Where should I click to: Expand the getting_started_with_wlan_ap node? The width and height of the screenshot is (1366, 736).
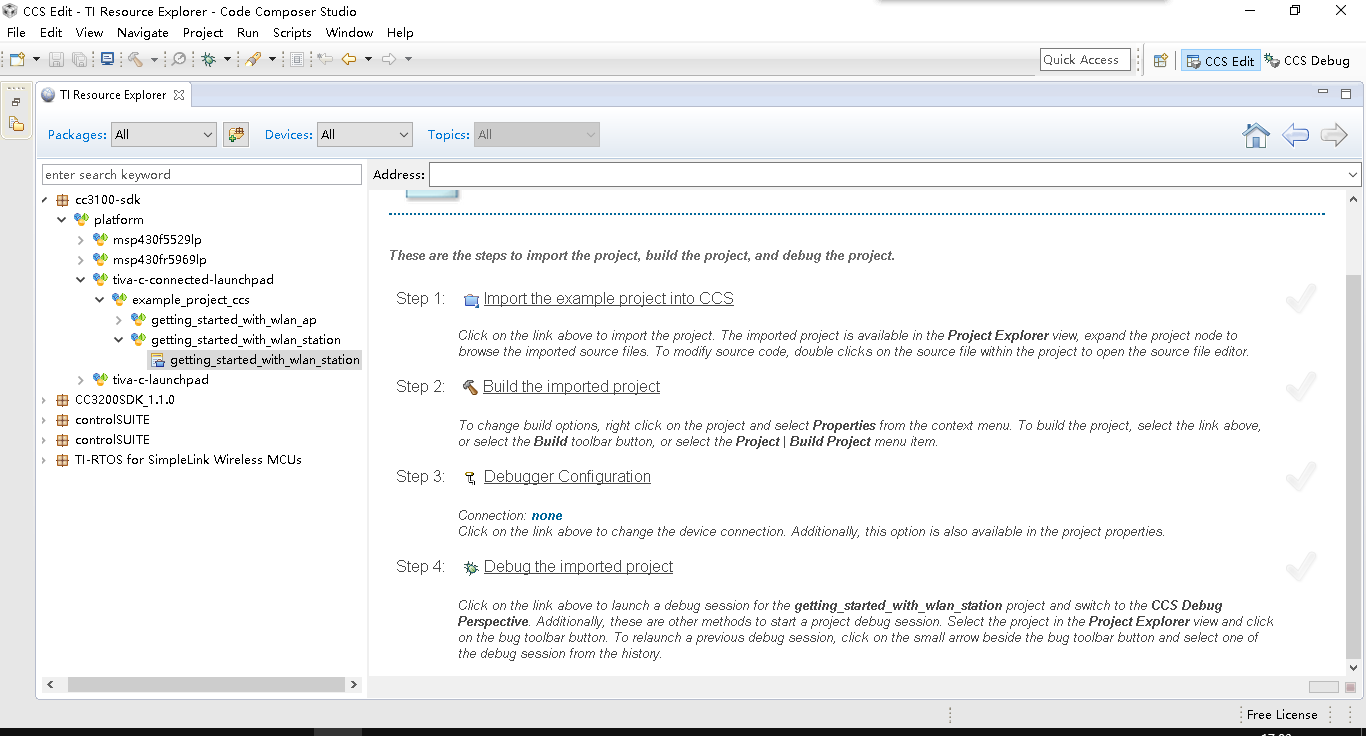(119, 320)
